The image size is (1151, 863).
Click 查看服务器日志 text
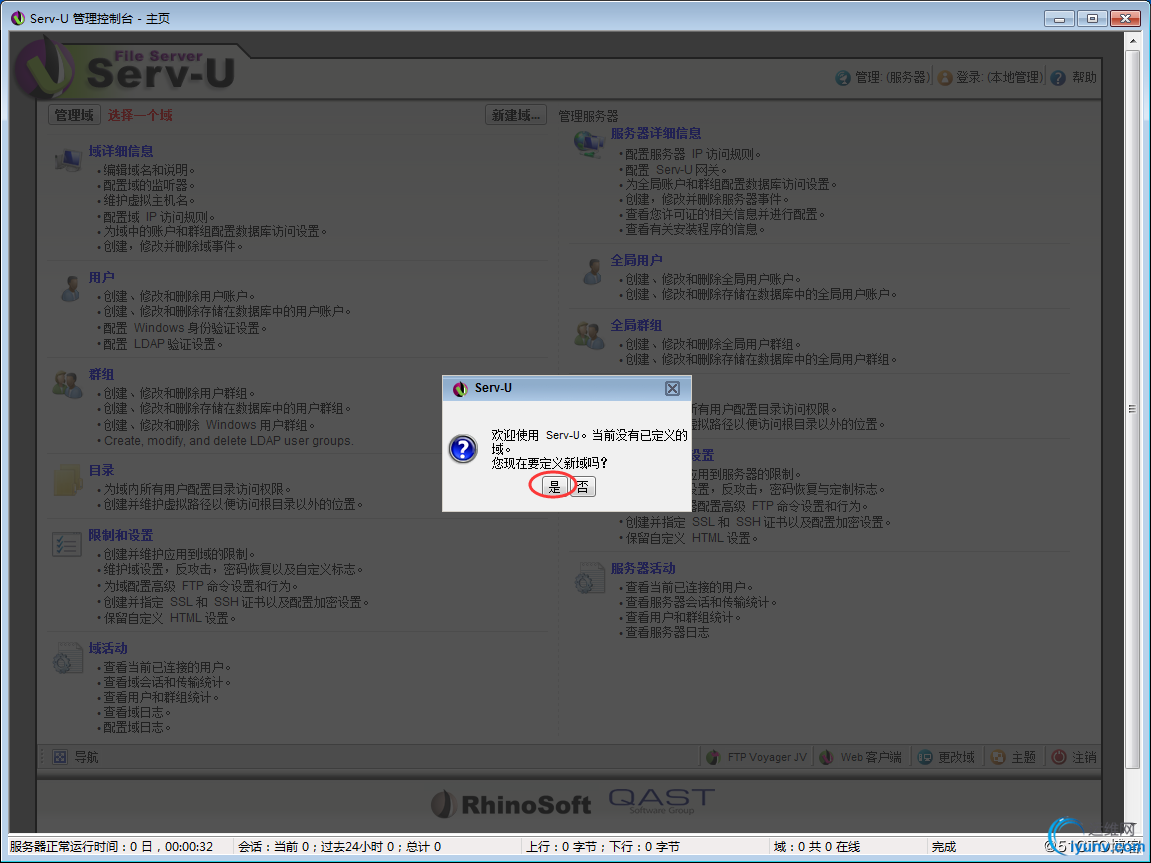click(x=667, y=633)
